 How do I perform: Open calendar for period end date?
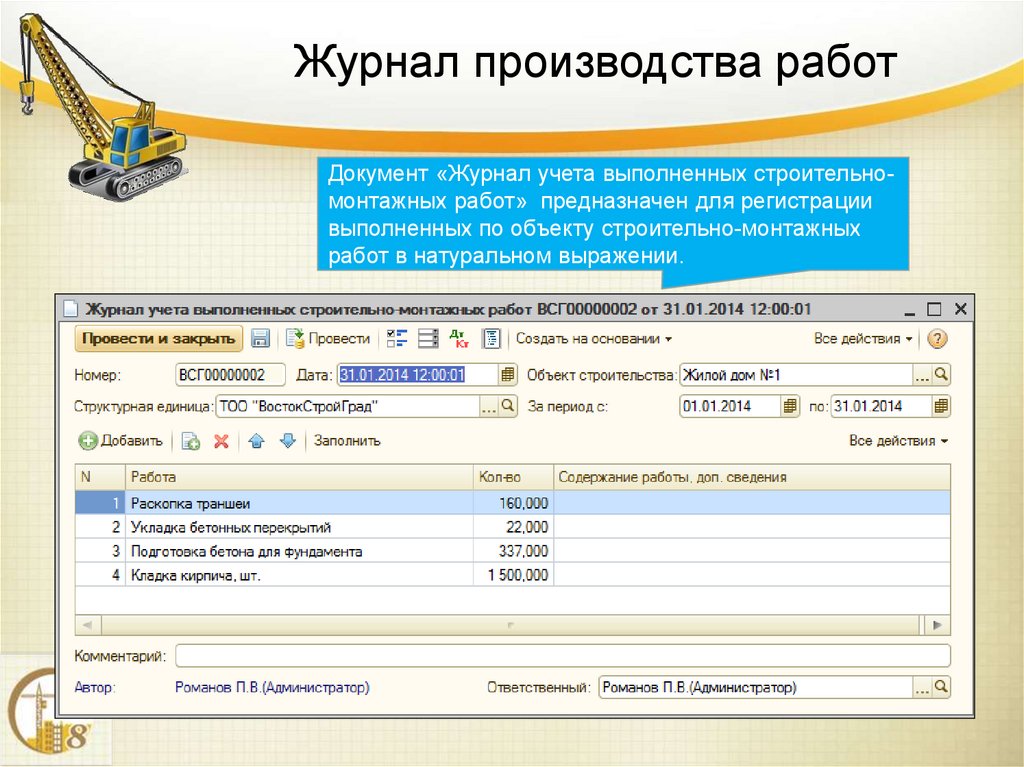click(x=941, y=406)
